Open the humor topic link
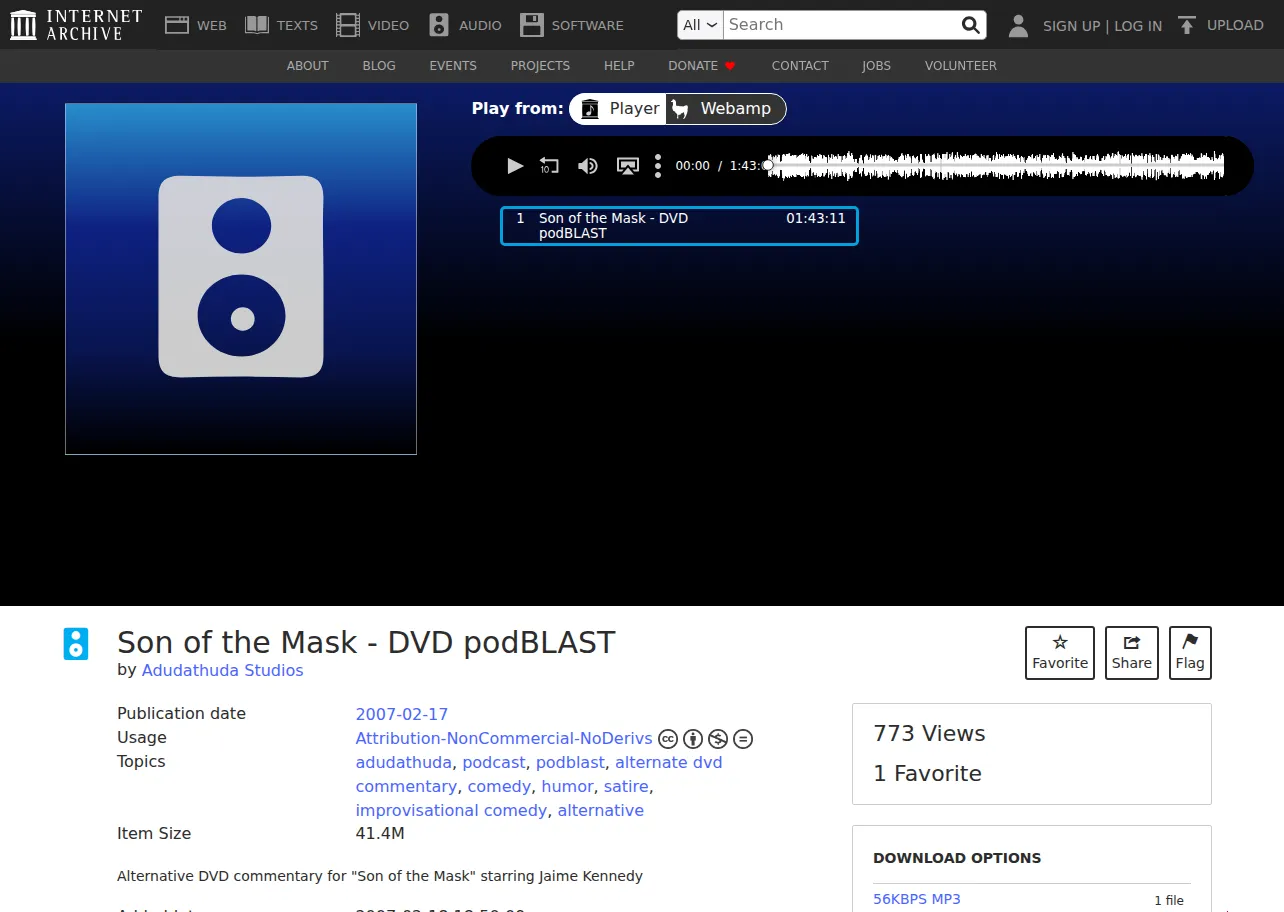 [567, 786]
